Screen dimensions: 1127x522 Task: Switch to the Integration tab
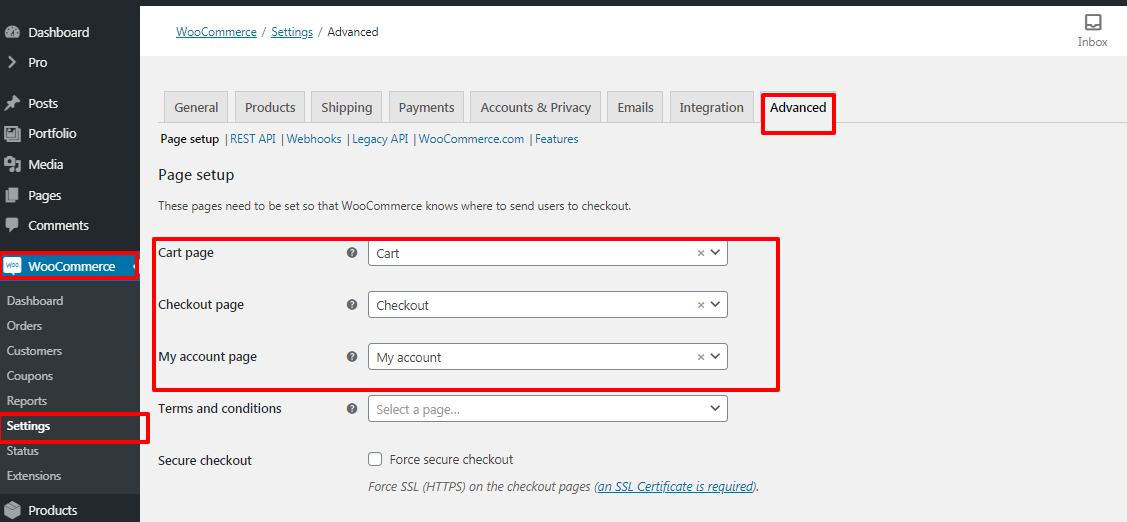(x=712, y=107)
